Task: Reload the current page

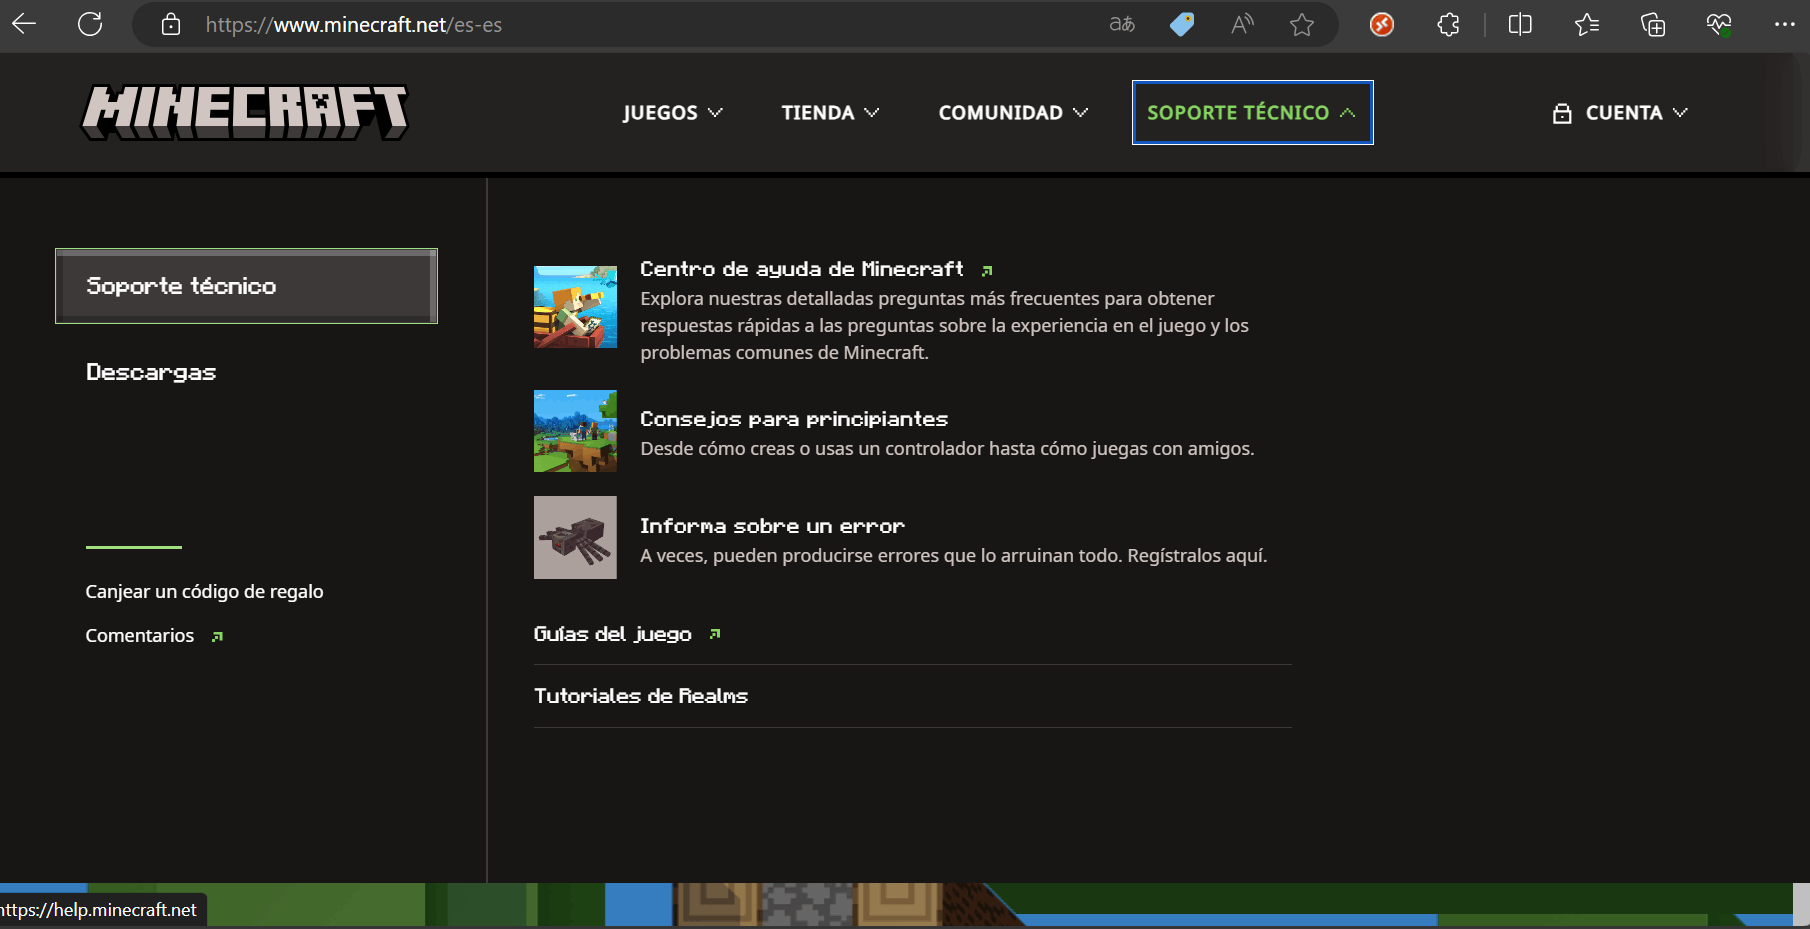Action: (x=90, y=24)
